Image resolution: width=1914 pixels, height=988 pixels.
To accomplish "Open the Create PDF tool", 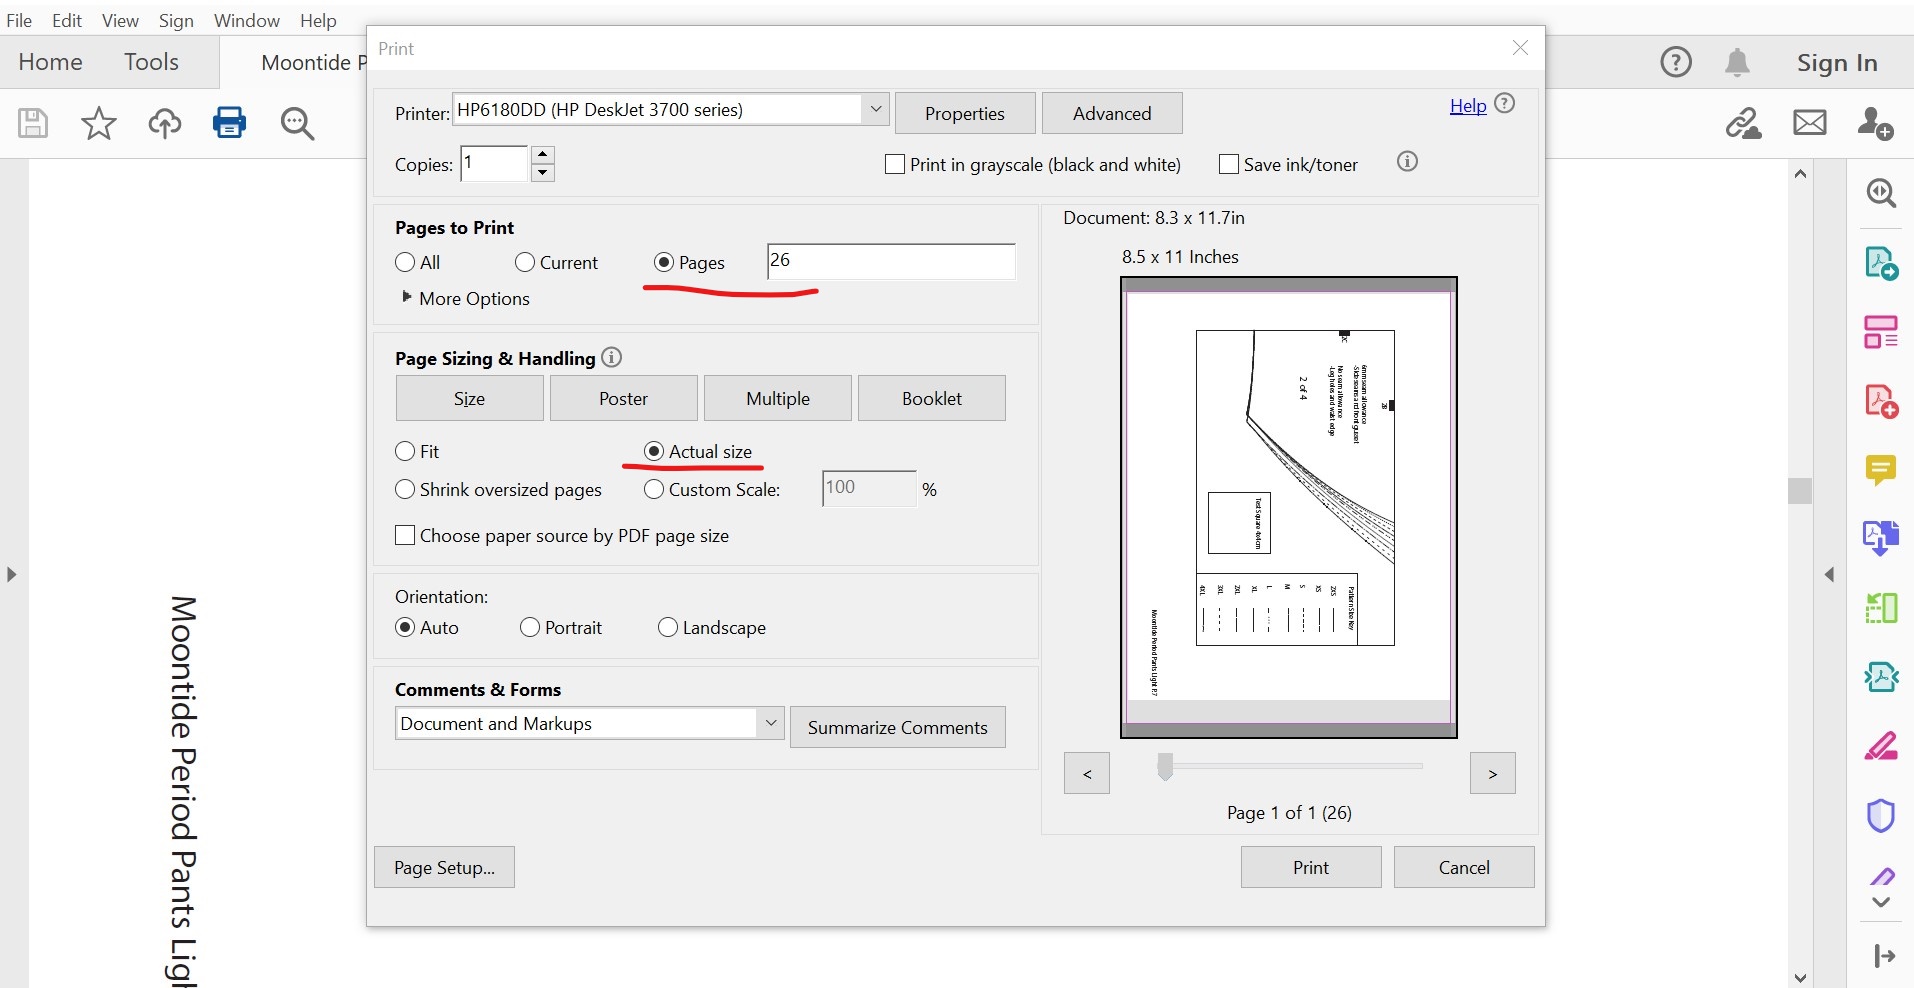I will pyautogui.click(x=1881, y=399).
